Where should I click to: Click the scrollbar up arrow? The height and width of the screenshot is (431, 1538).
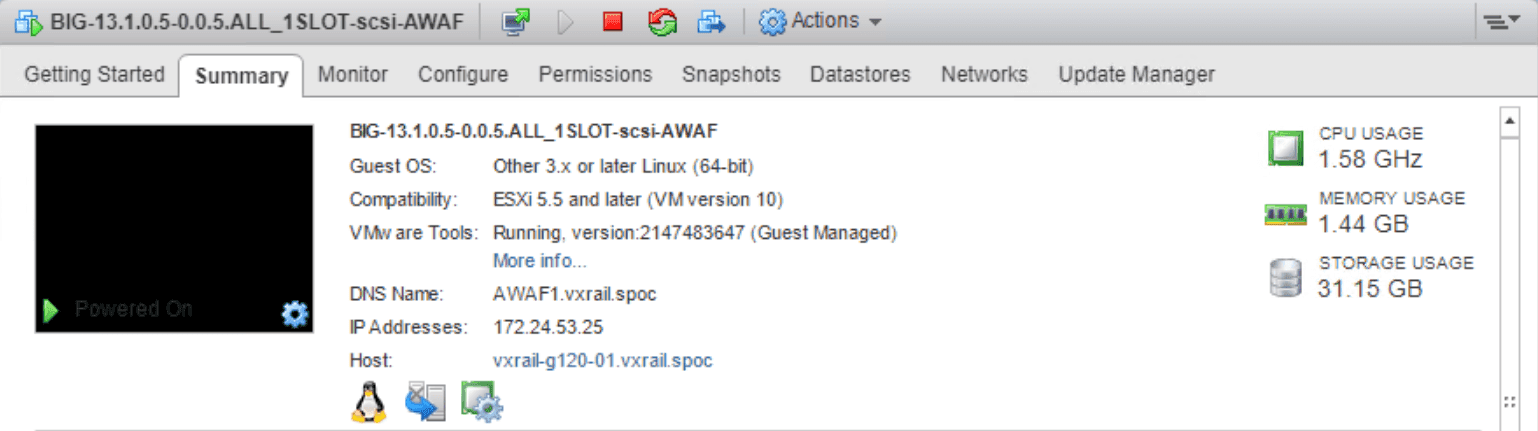tap(1511, 122)
